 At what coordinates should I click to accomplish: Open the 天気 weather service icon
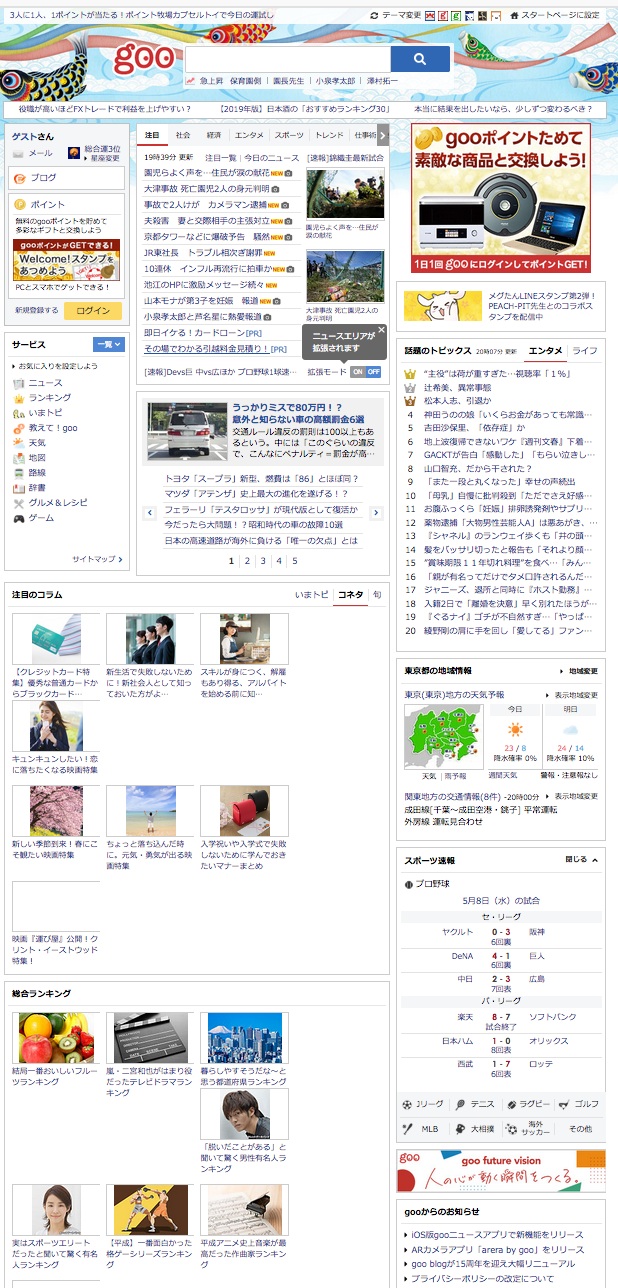coord(19,442)
